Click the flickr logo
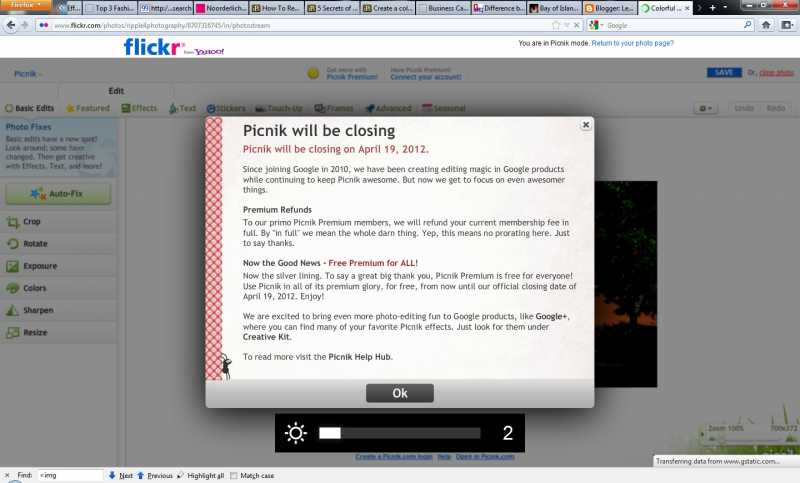 [152, 47]
